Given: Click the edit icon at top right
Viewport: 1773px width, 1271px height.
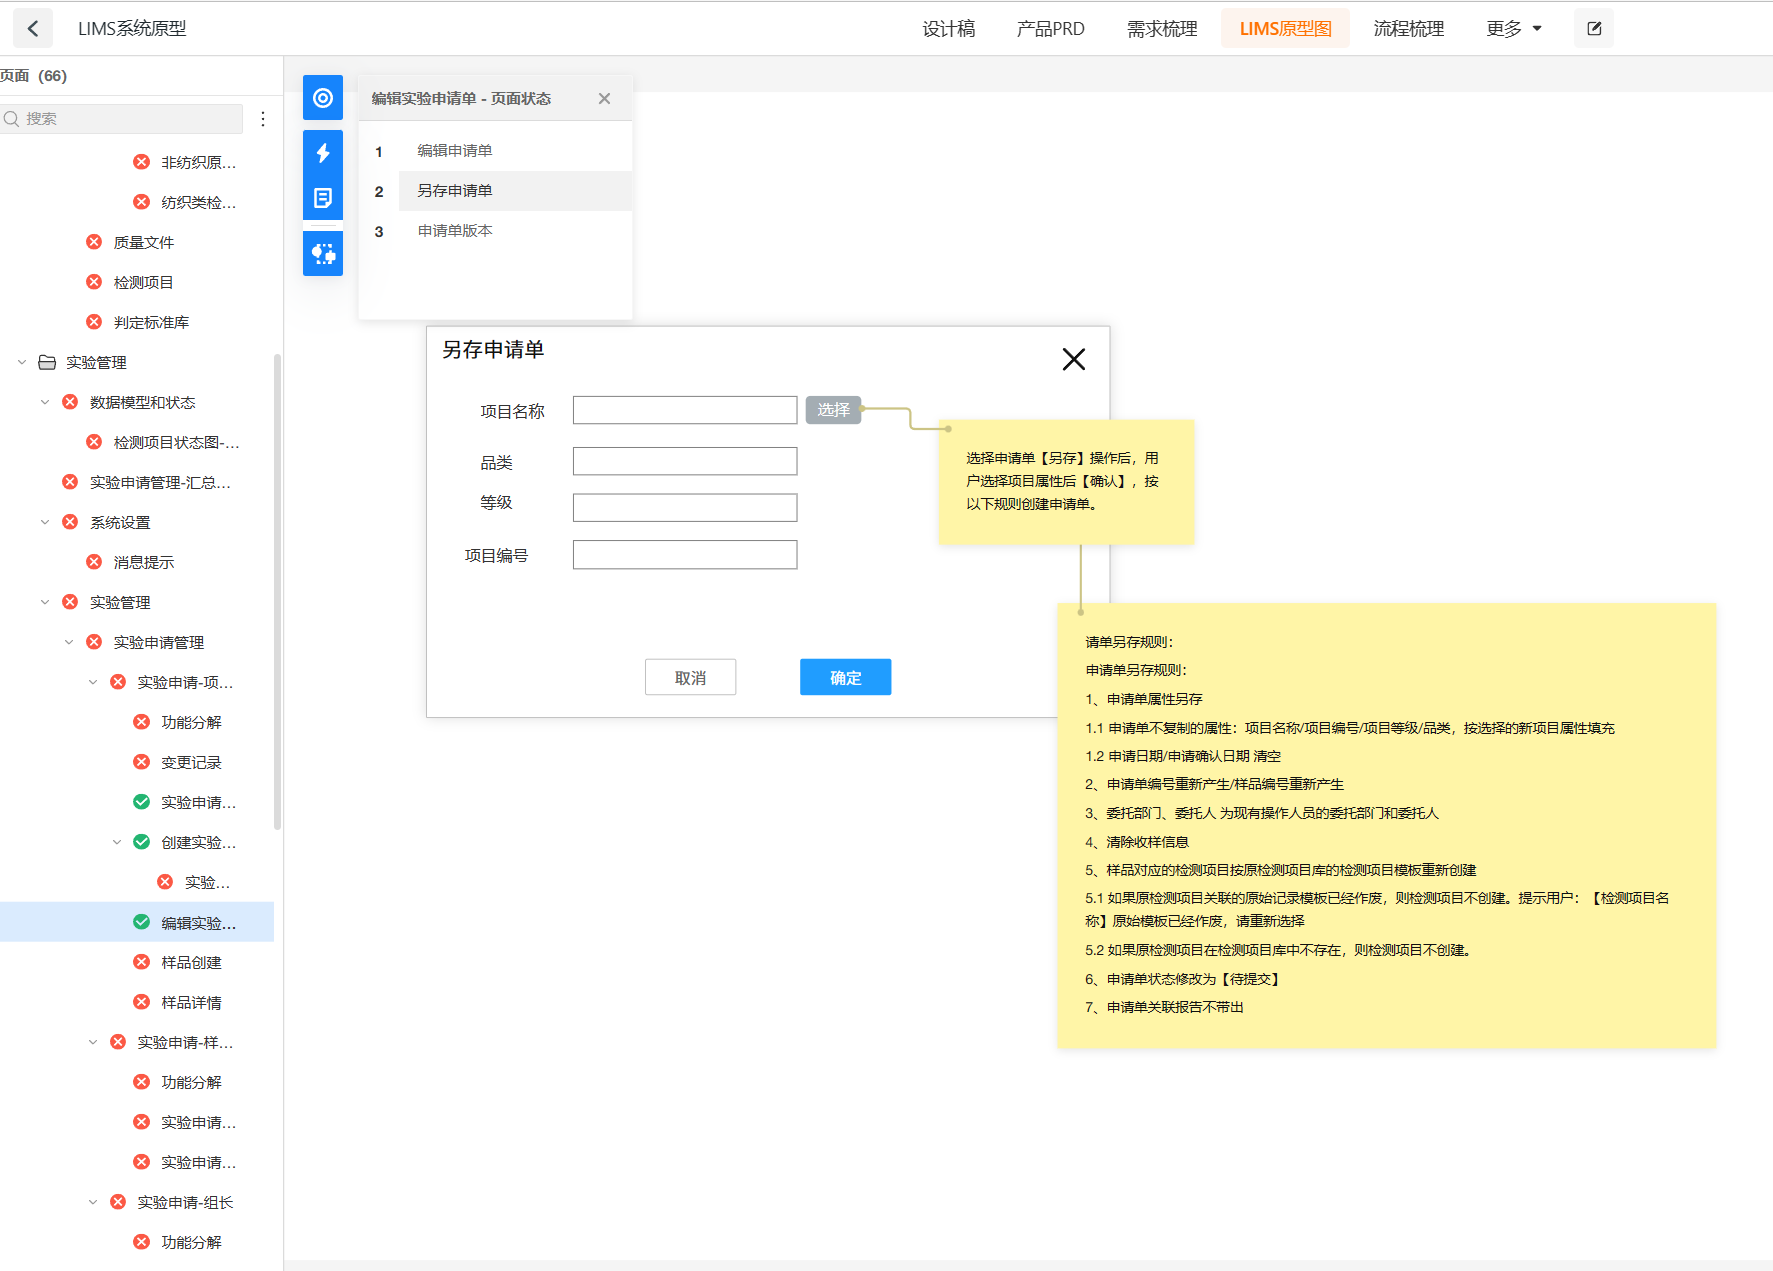Looking at the screenshot, I should click(1594, 29).
